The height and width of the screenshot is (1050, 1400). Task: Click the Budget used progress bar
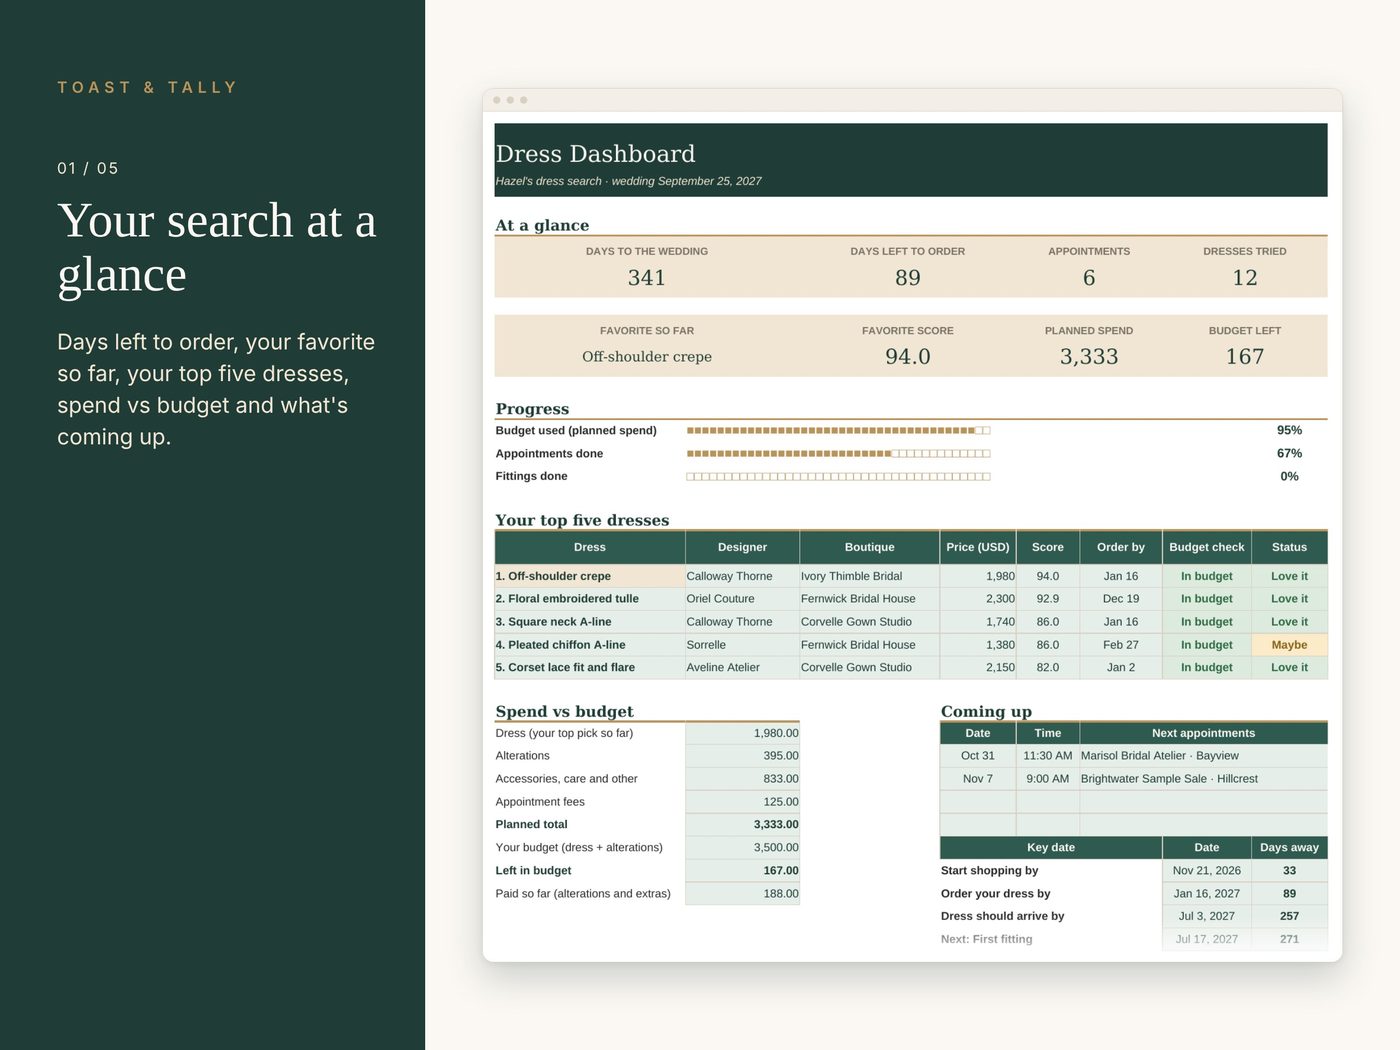coord(838,431)
